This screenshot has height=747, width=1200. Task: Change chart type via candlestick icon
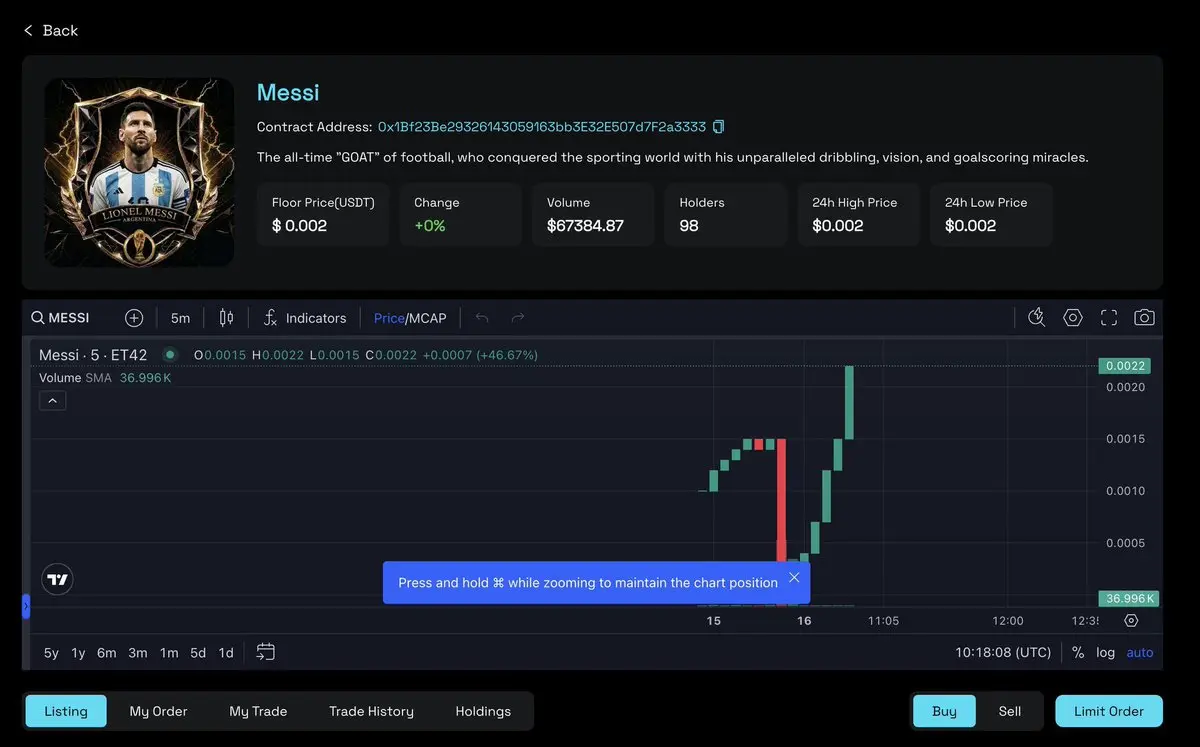click(x=226, y=318)
